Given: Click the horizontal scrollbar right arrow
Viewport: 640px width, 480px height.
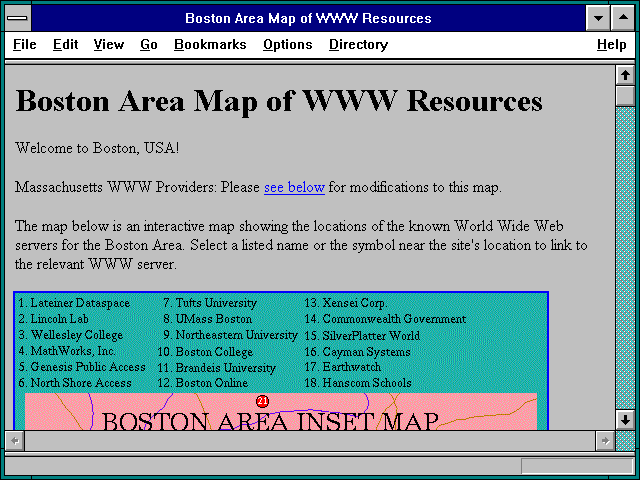Looking at the screenshot, I should click(605, 441).
